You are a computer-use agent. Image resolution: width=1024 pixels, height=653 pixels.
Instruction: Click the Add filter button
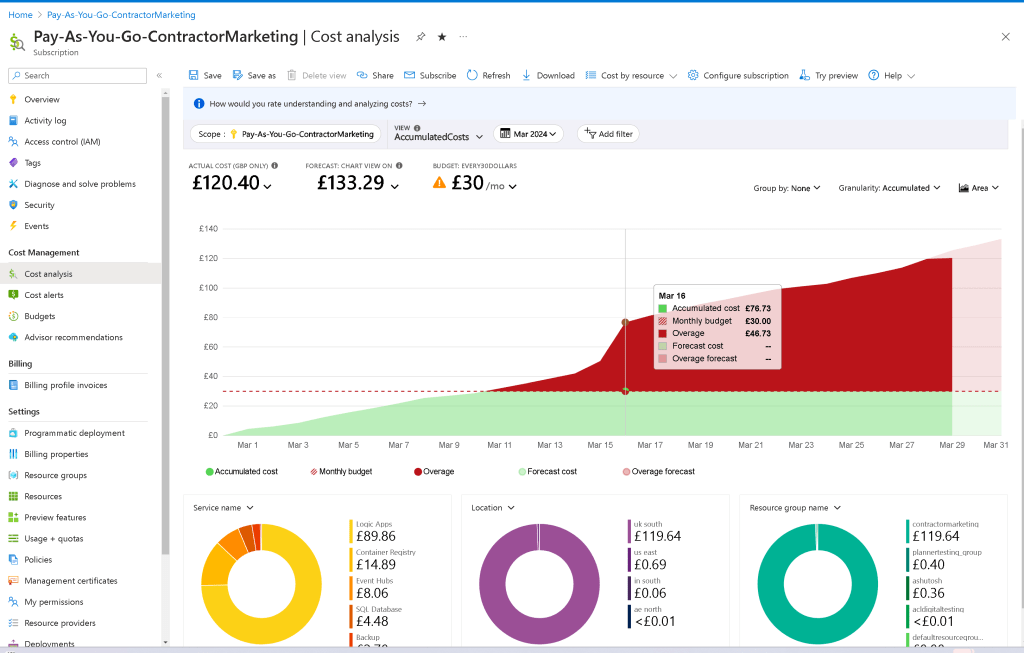608,134
